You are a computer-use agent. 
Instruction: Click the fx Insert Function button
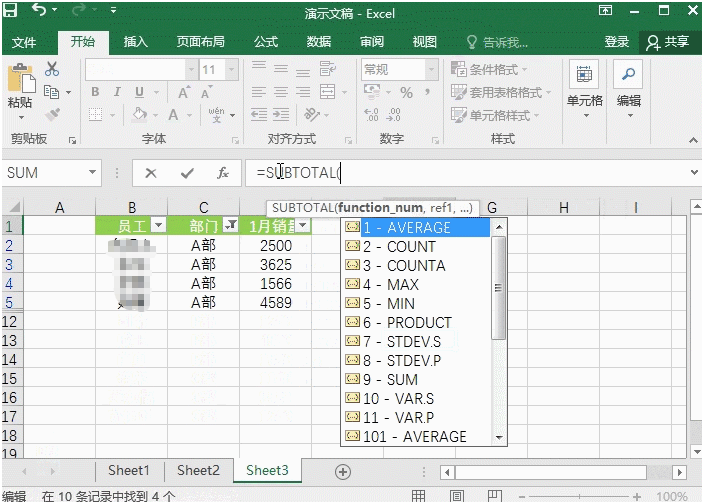[x=223, y=173]
